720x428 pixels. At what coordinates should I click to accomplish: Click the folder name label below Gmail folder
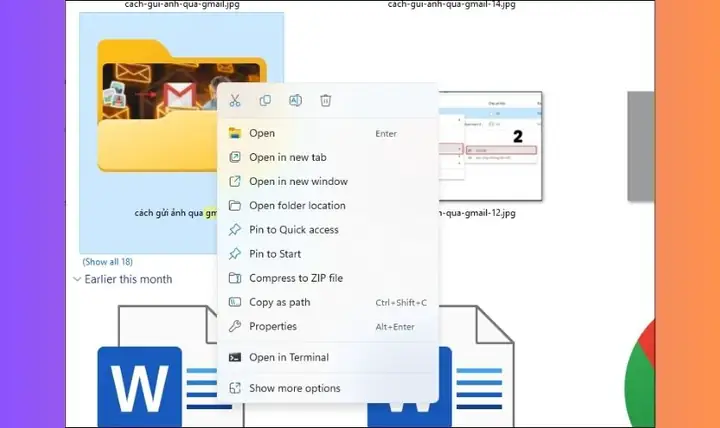(176, 213)
